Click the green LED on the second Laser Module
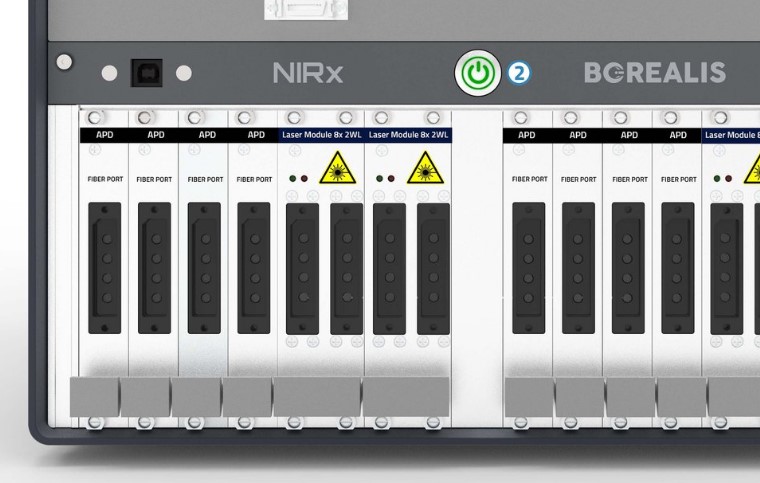 380,179
